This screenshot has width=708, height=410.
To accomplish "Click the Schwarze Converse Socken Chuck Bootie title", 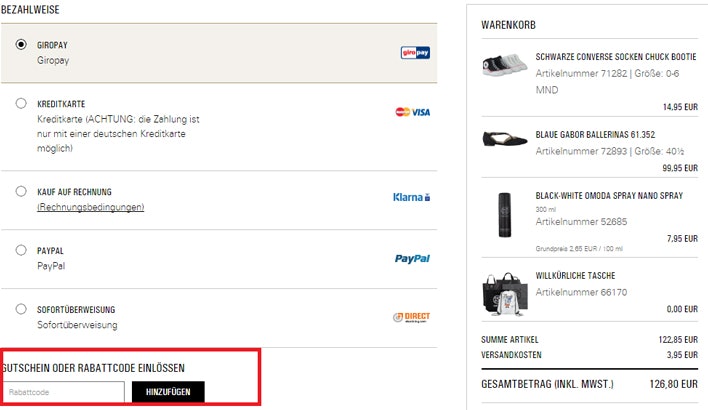I will [x=616, y=57].
